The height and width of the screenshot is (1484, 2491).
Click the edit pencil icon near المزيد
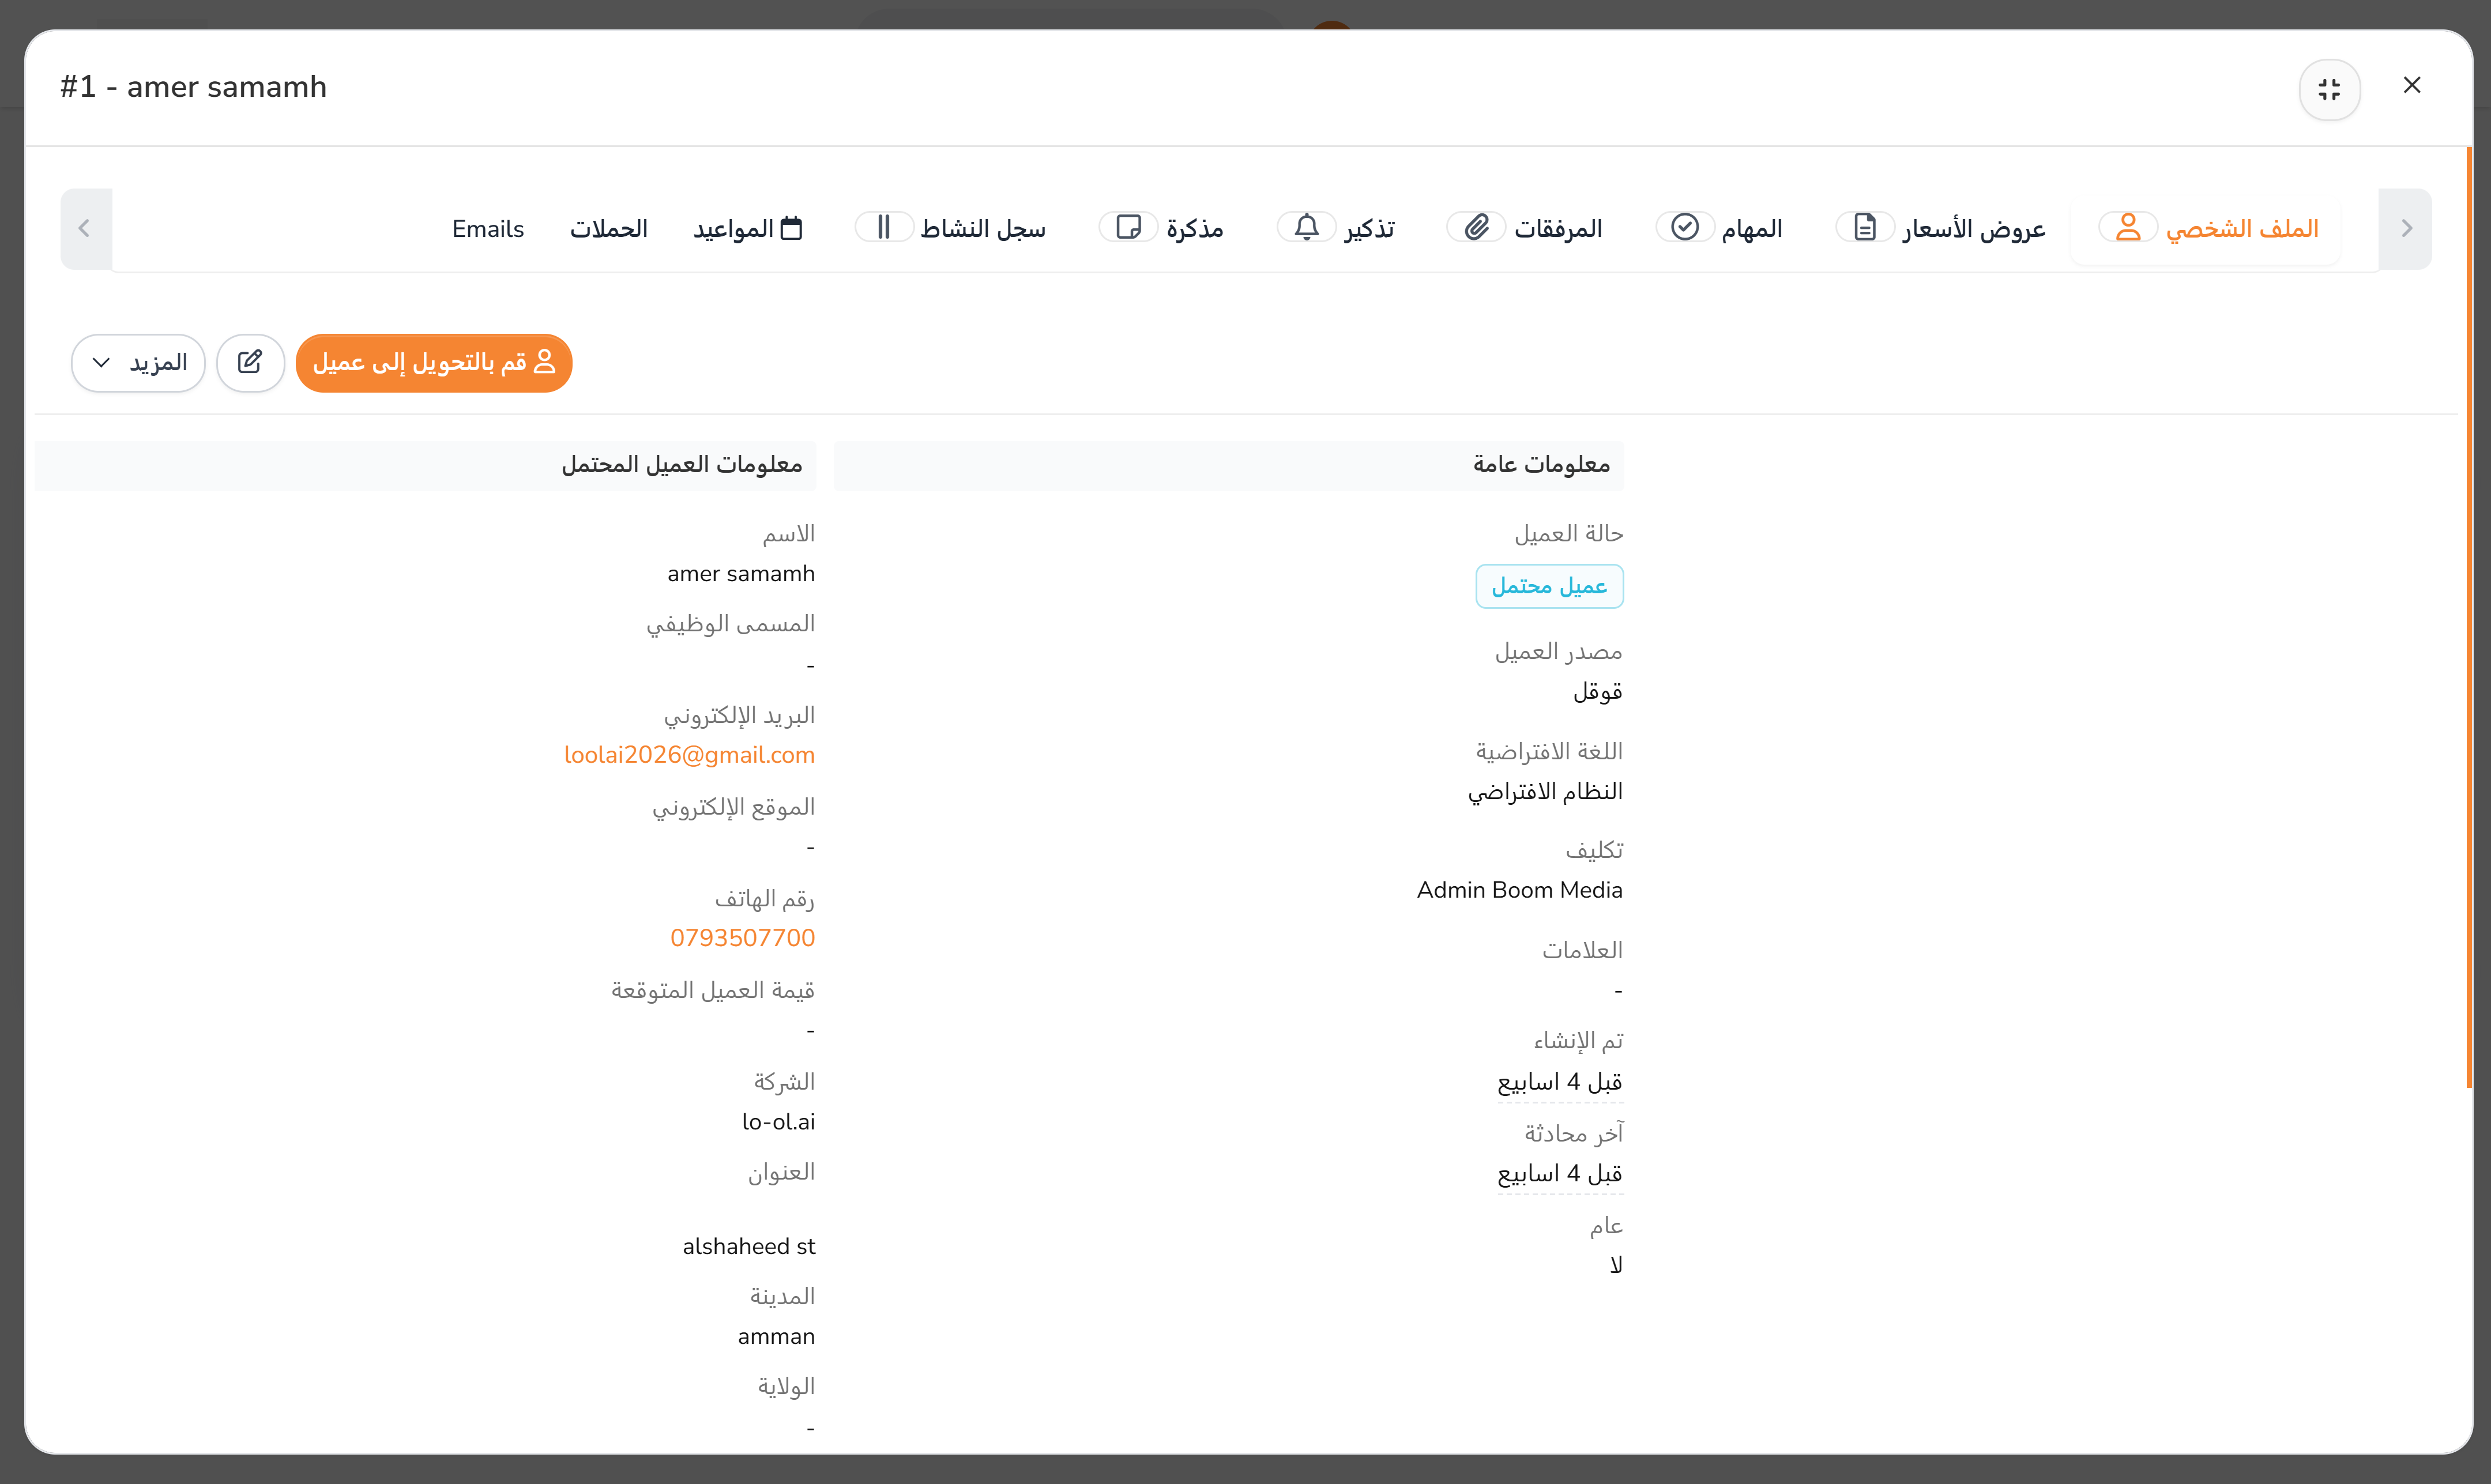[x=250, y=362]
